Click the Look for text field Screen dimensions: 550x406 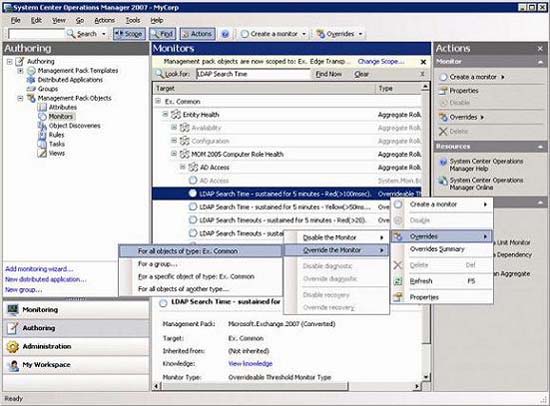pyautogui.click(x=253, y=74)
